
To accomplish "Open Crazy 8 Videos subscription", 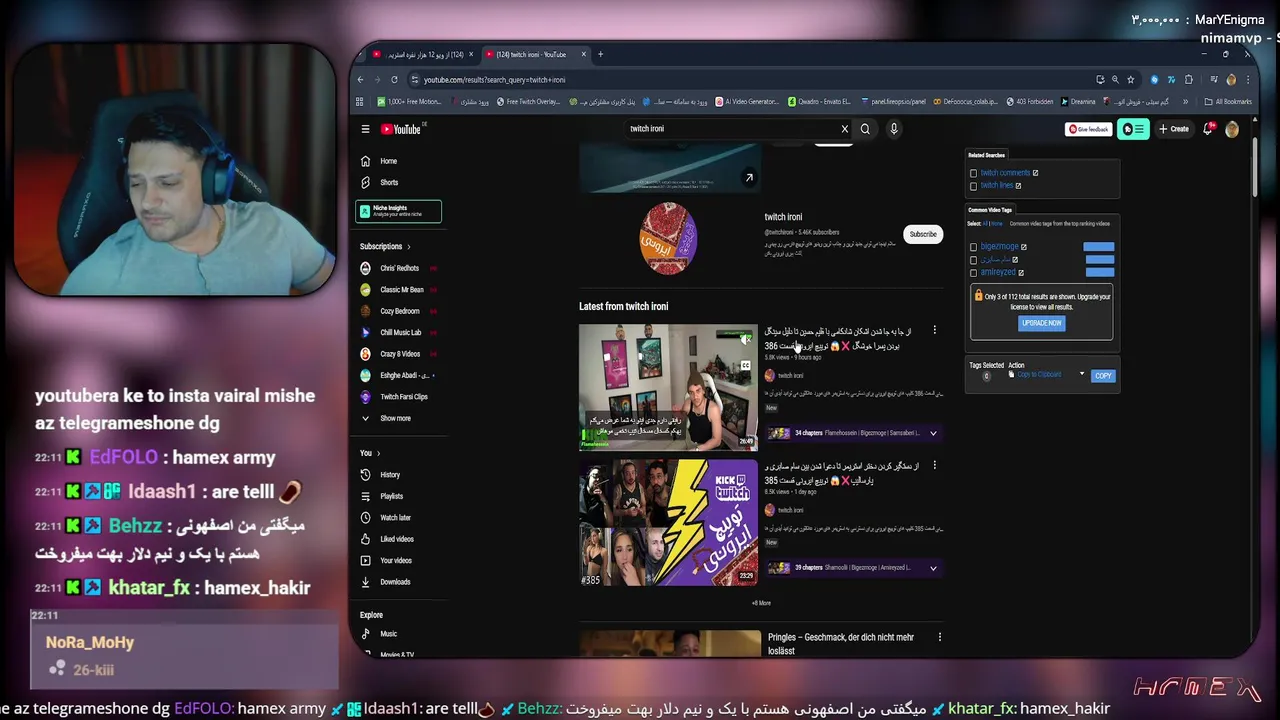I will click(398, 354).
